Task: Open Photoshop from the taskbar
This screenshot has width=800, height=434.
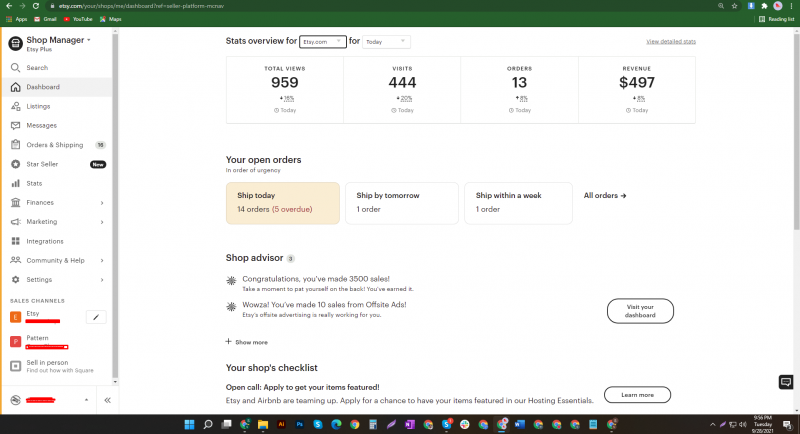Action: pyautogui.click(x=299, y=424)
